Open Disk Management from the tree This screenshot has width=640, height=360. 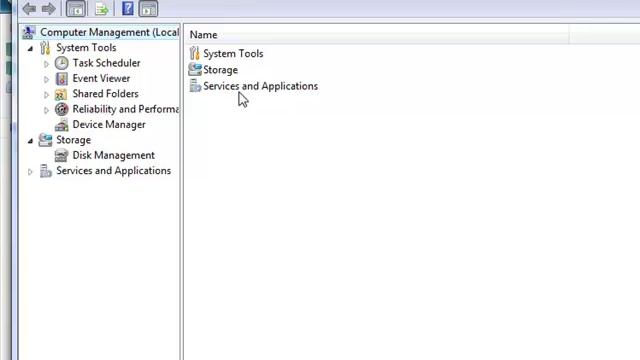113,156
